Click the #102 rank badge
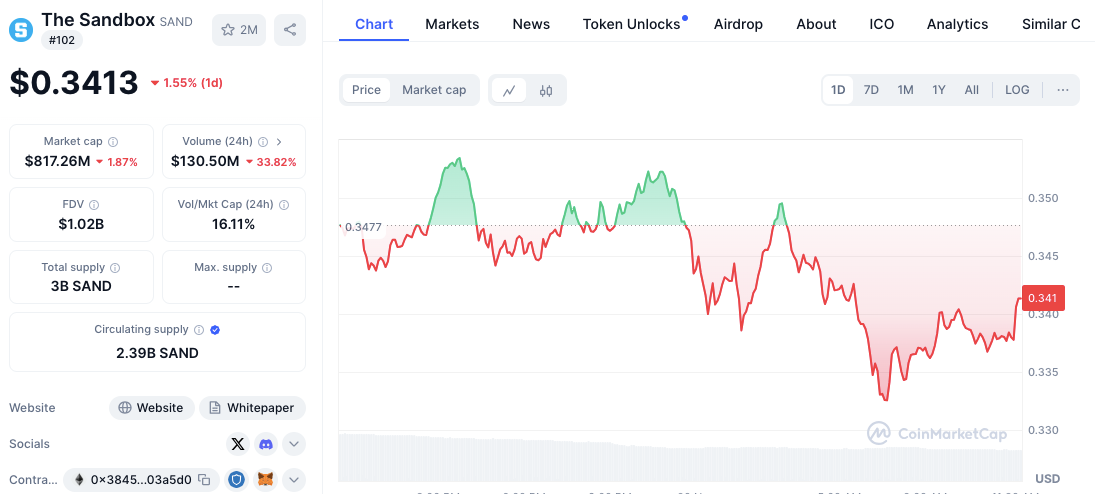Screen dimensions: 1095x494 point(62,40)
